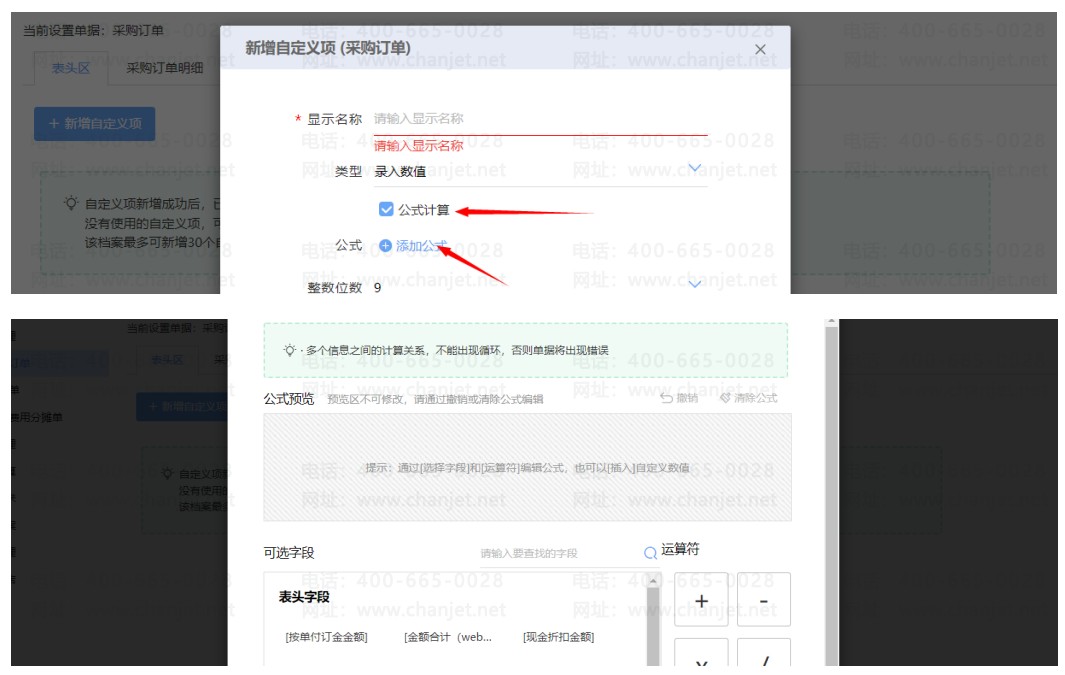Image resolution: width=1065 pixels, height=675 pixels.
Task: Click the 表头字段 group heading
Action: coord(304,597)
